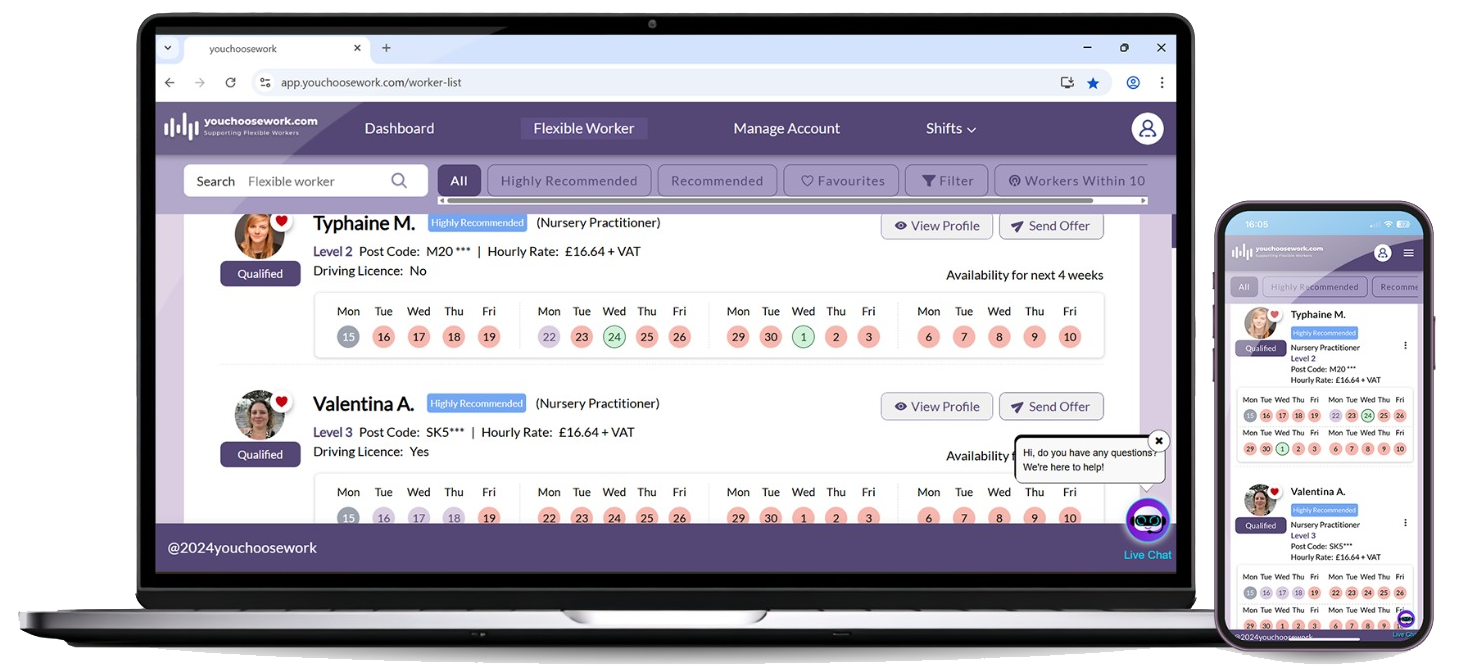1458x665 pixels.
Task: Tap the All tab on the phone
Action: [x=1244, y=287]
